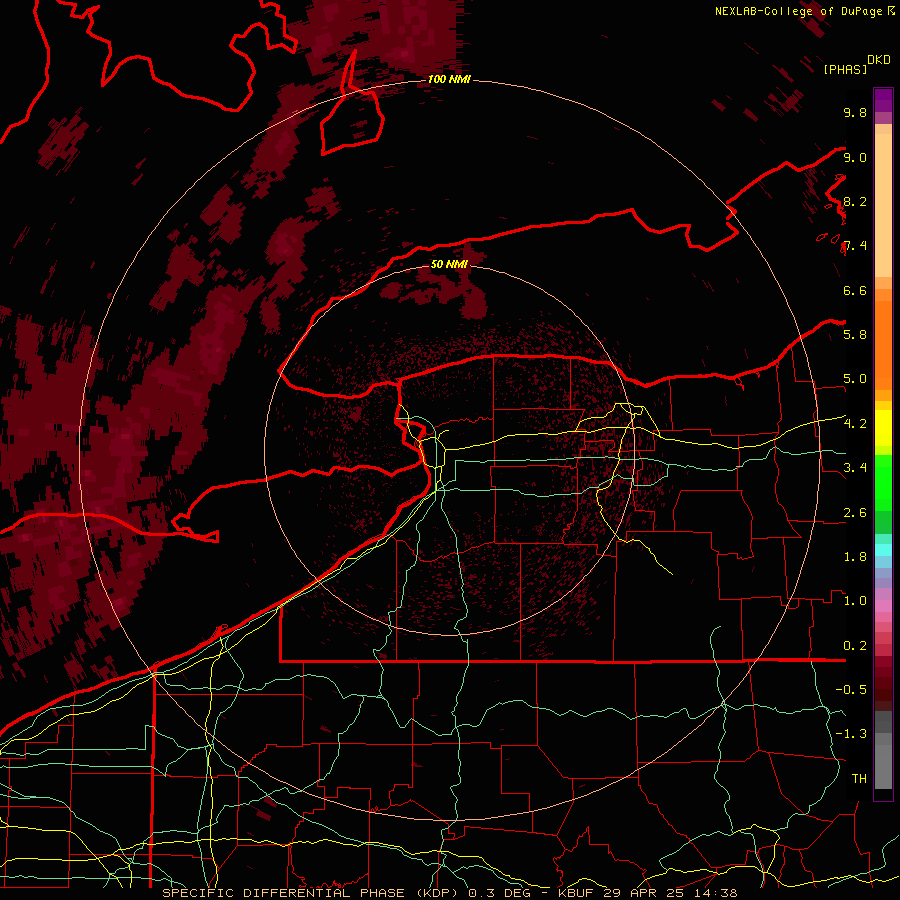This screenshot has height=900, width=900.
Task: Pick the purple band at the top of the color bar
Action: point(883,100)
